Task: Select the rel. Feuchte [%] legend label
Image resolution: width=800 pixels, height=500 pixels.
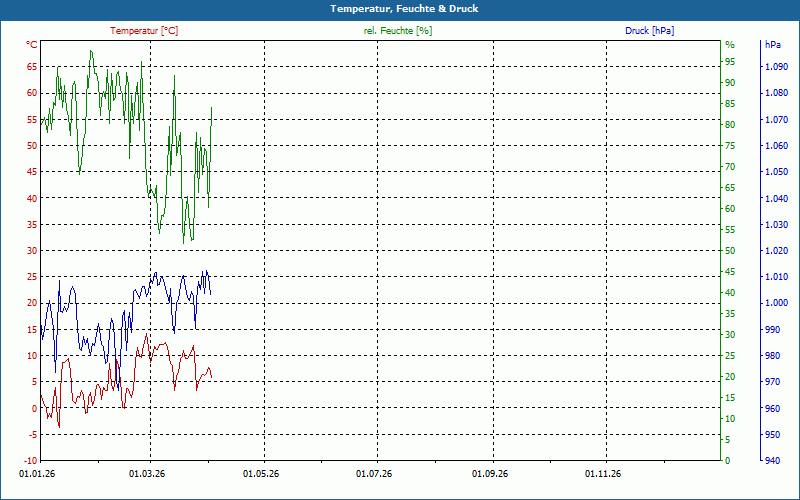Action: point(397,31)
